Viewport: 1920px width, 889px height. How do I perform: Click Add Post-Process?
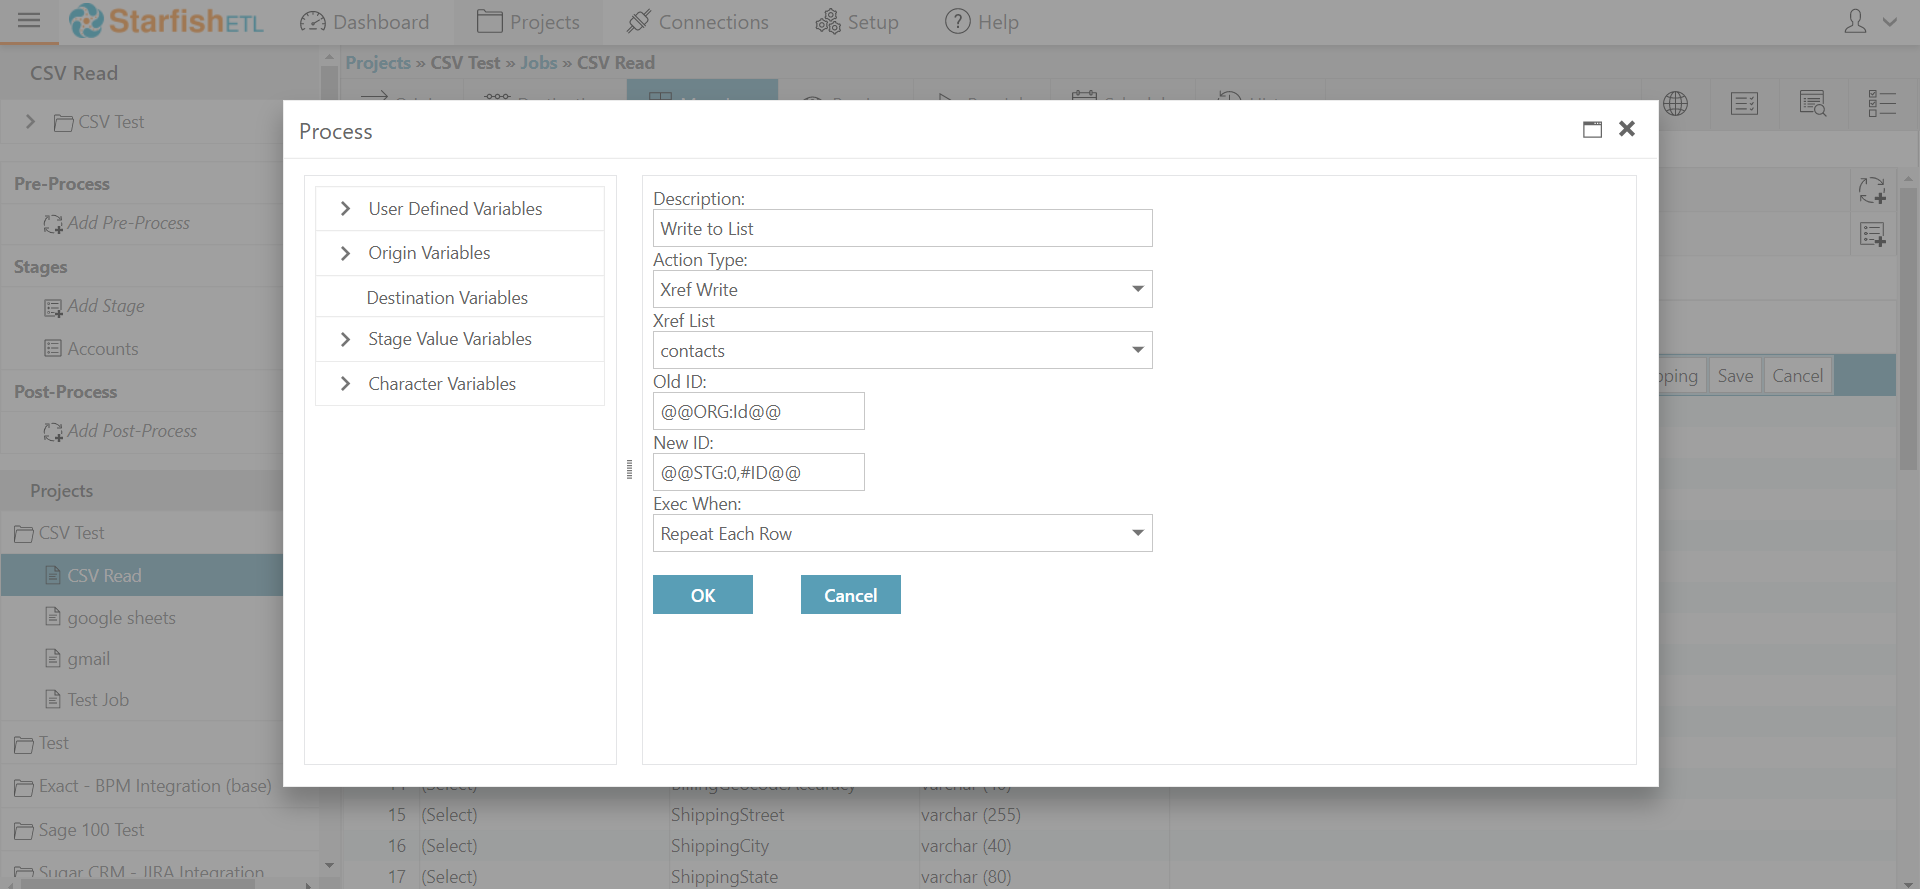pyautogui.click(x=132, y=431)
